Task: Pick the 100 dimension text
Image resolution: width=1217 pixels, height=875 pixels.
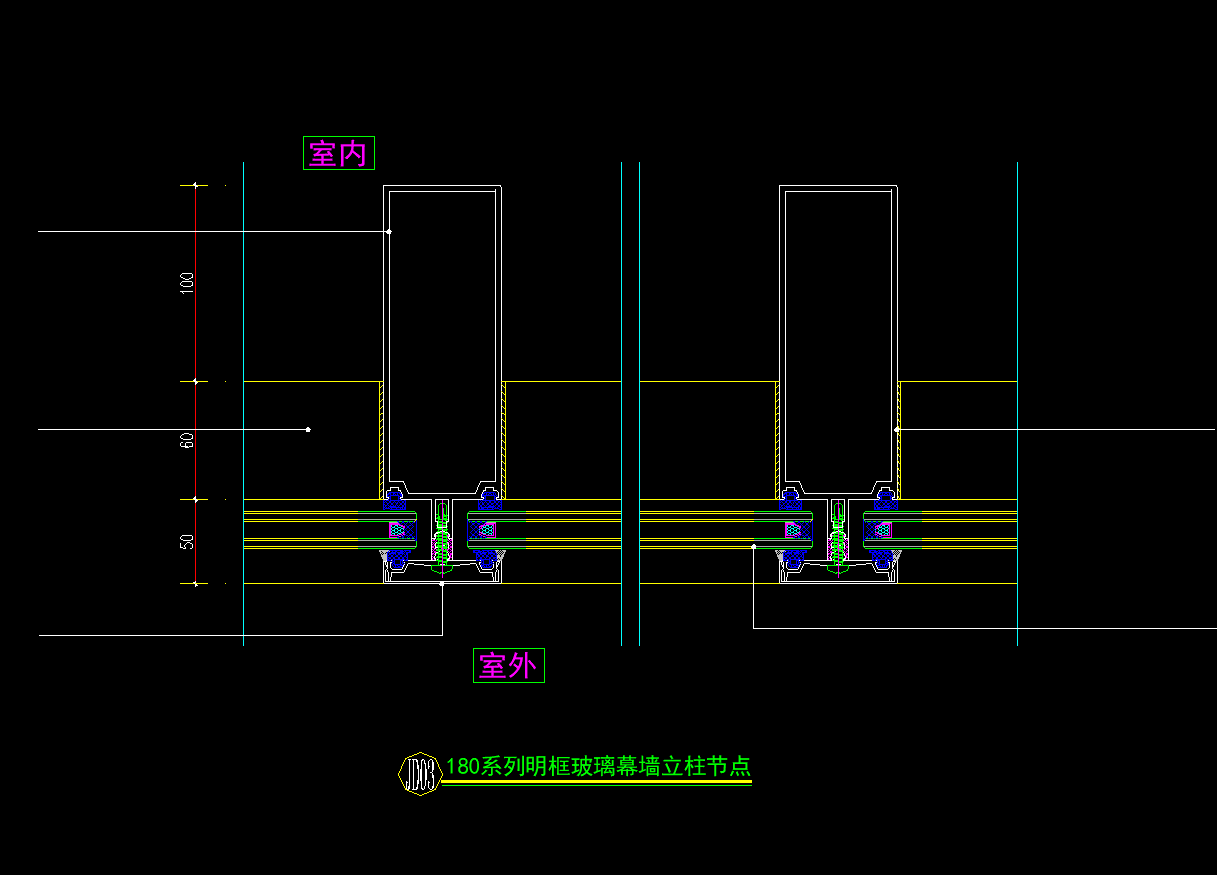Action: (187, 283)
